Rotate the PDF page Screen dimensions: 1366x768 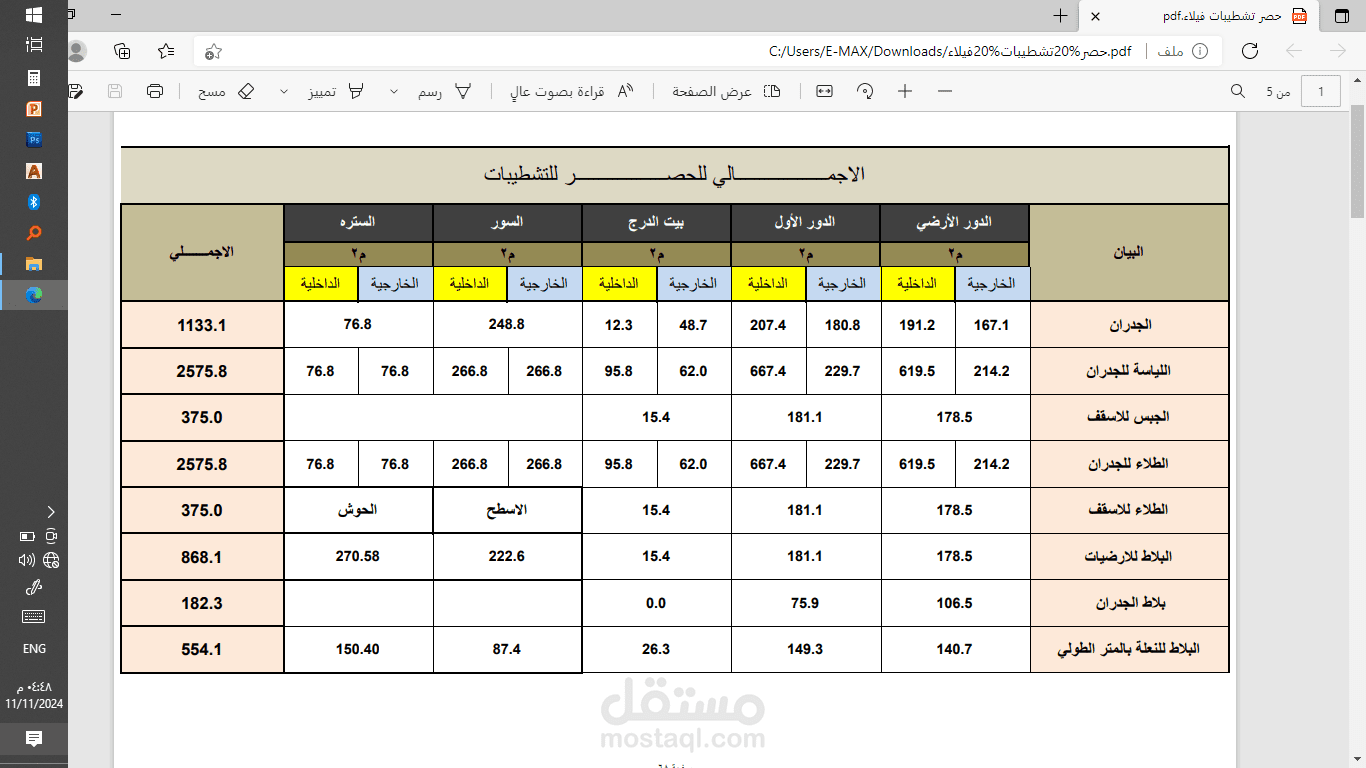865,91
